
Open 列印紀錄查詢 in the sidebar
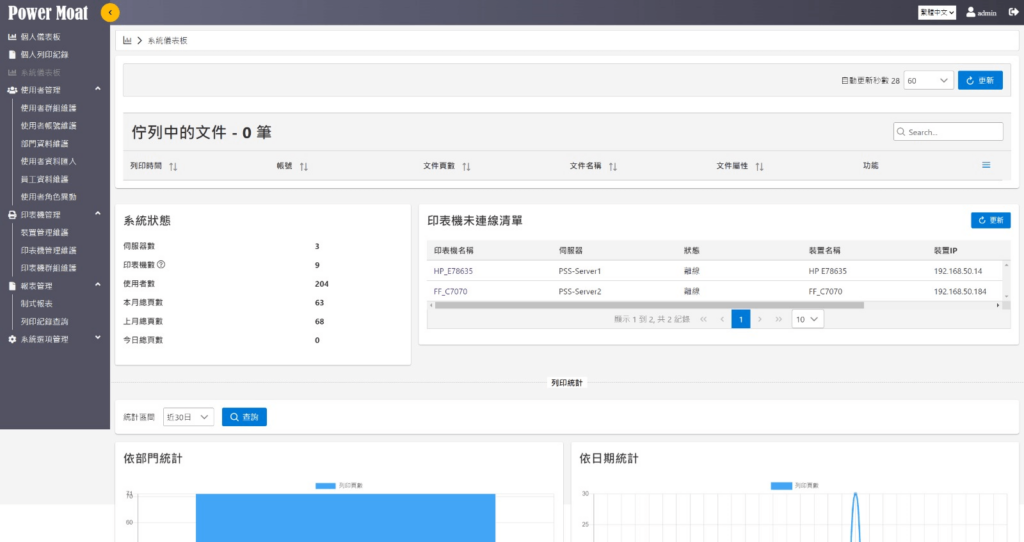(44, 322)
